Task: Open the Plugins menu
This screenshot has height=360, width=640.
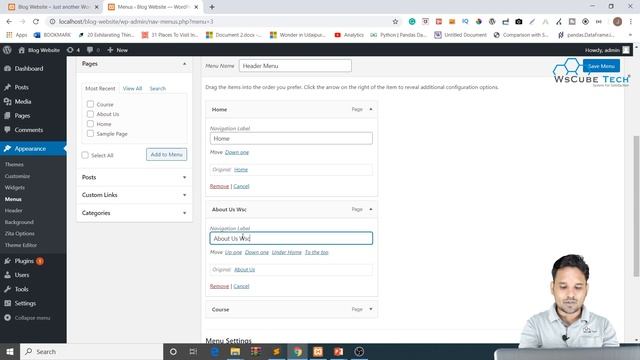Action: click(24, 261)
